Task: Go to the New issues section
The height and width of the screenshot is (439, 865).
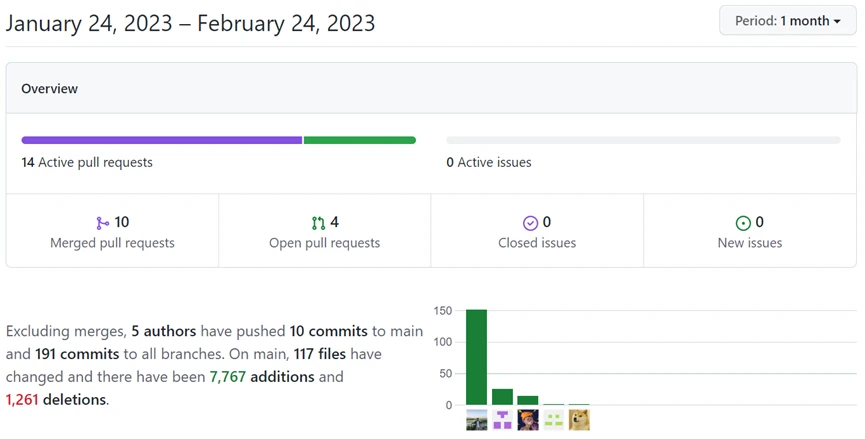Action: point(750,243)
